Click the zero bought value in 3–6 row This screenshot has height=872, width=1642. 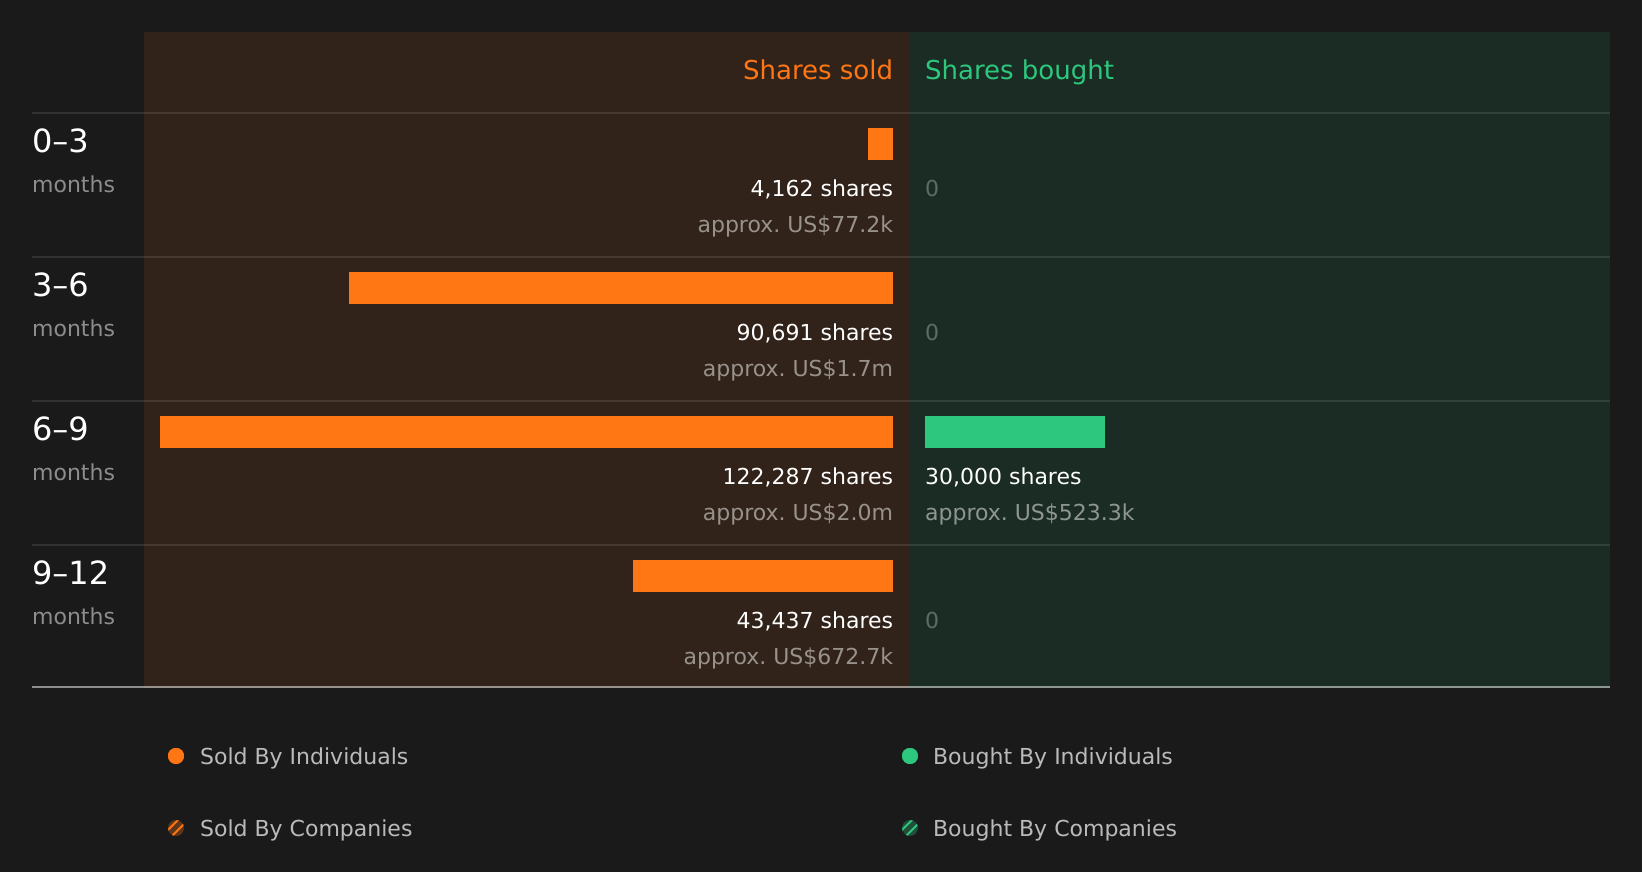coord(932,332)
